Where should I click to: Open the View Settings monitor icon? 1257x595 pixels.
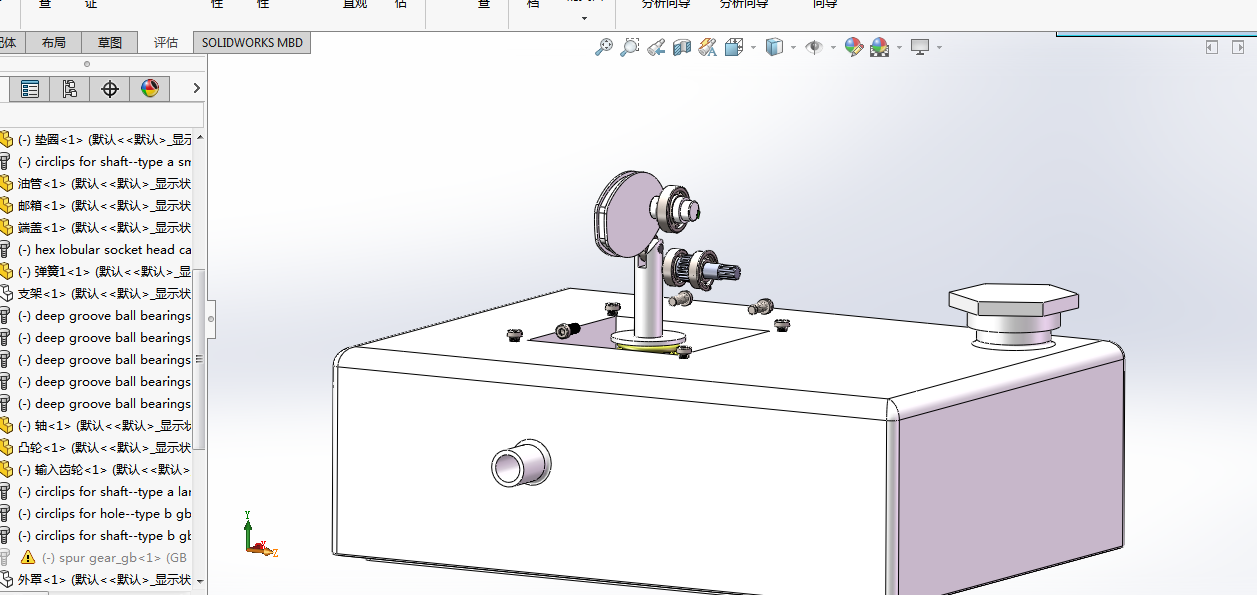click(920, 47)
